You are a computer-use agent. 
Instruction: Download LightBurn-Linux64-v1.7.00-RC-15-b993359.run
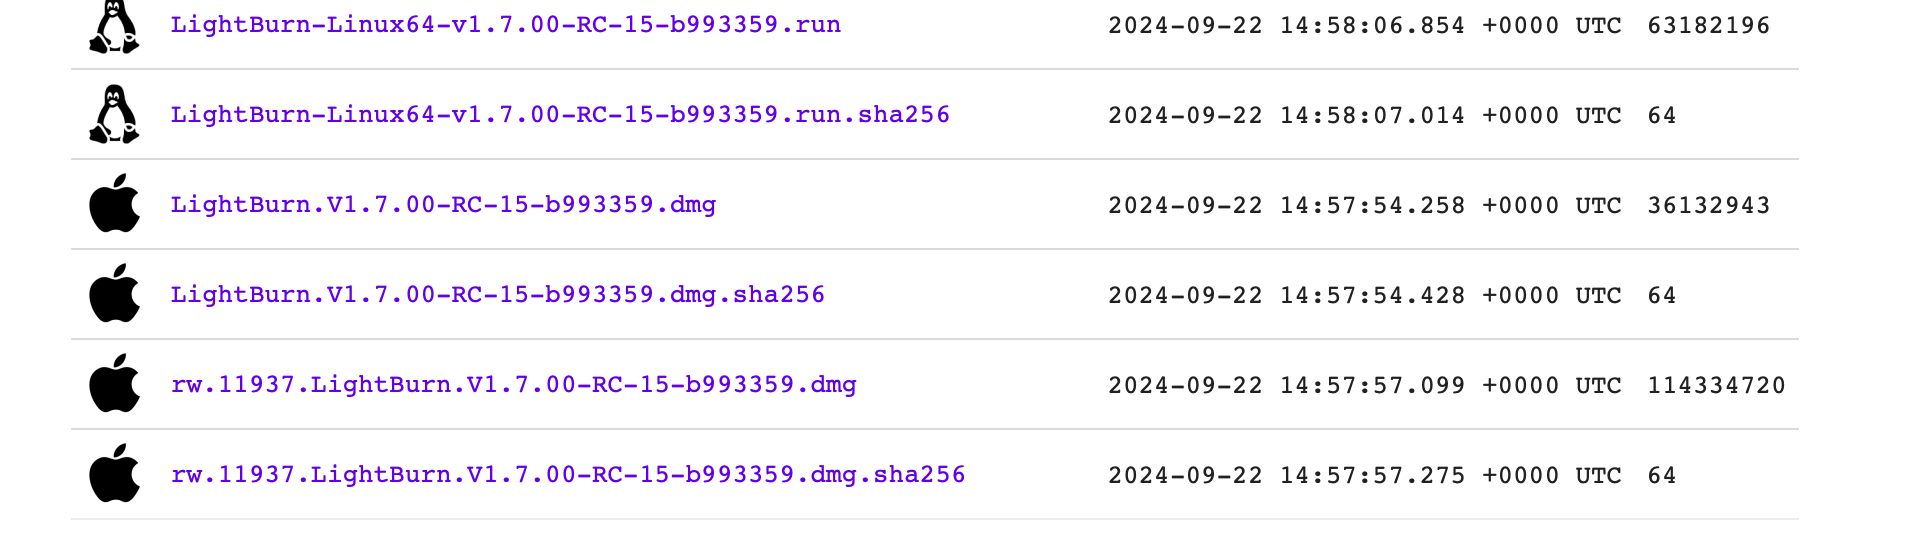point(505,25)
